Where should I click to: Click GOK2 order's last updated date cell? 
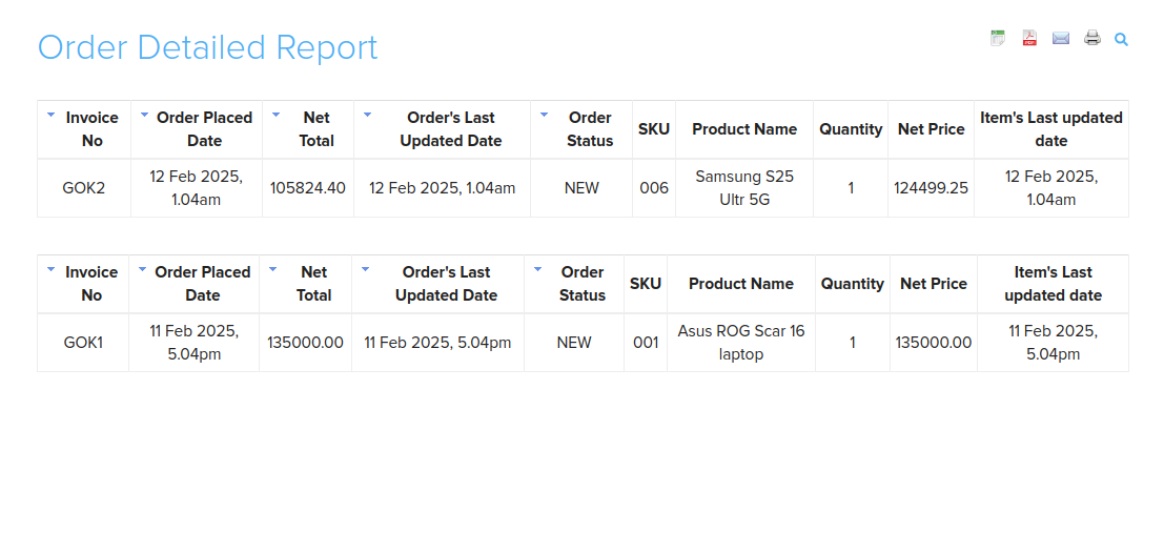442,188
